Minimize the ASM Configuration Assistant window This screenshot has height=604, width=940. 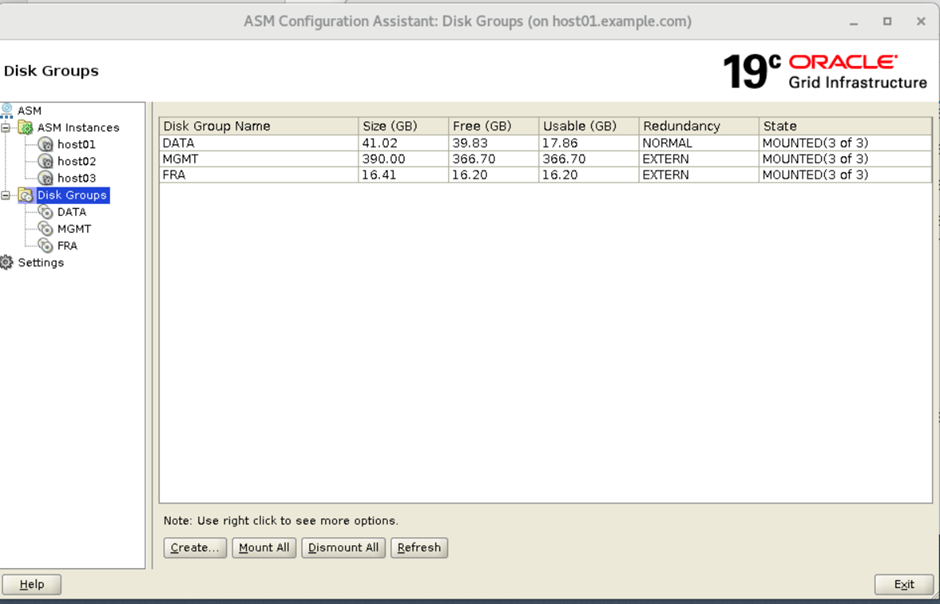(x=854, y=22)
